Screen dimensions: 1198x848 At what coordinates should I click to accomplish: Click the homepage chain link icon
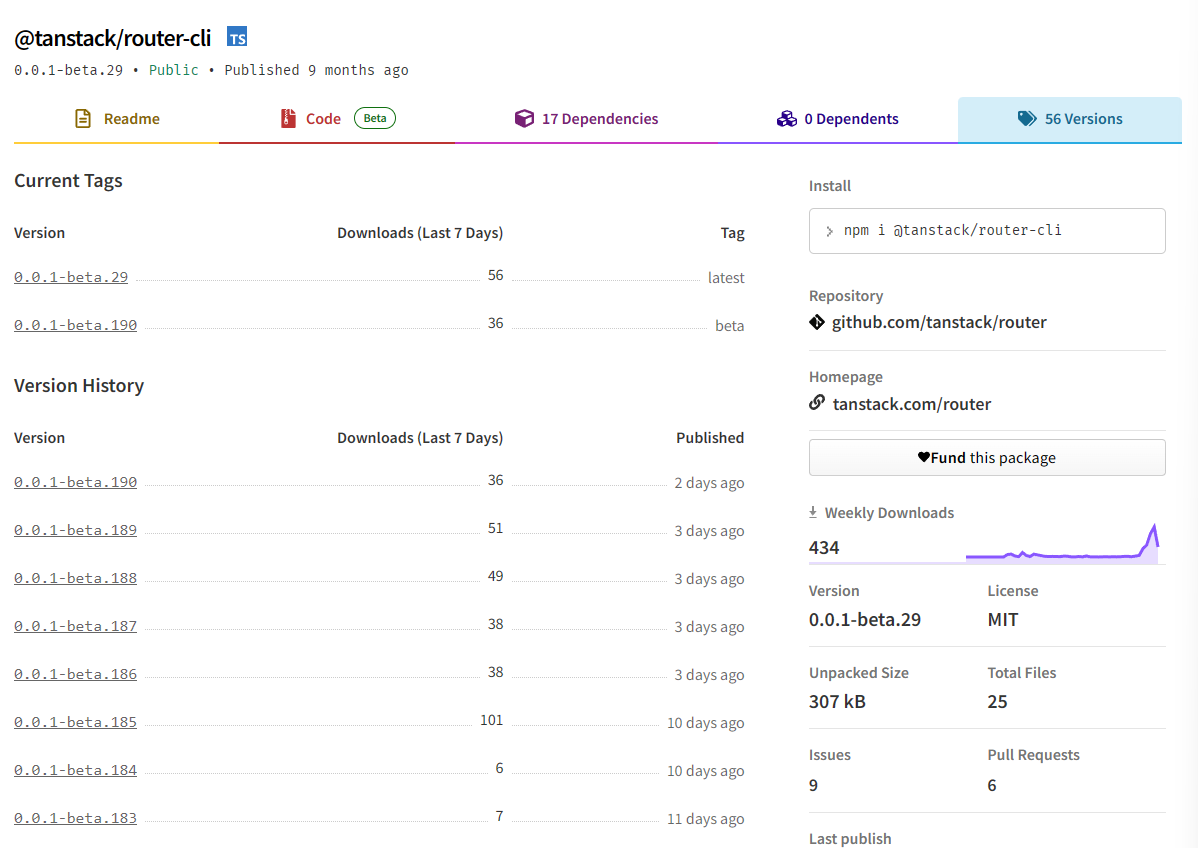tap(817, 404)
